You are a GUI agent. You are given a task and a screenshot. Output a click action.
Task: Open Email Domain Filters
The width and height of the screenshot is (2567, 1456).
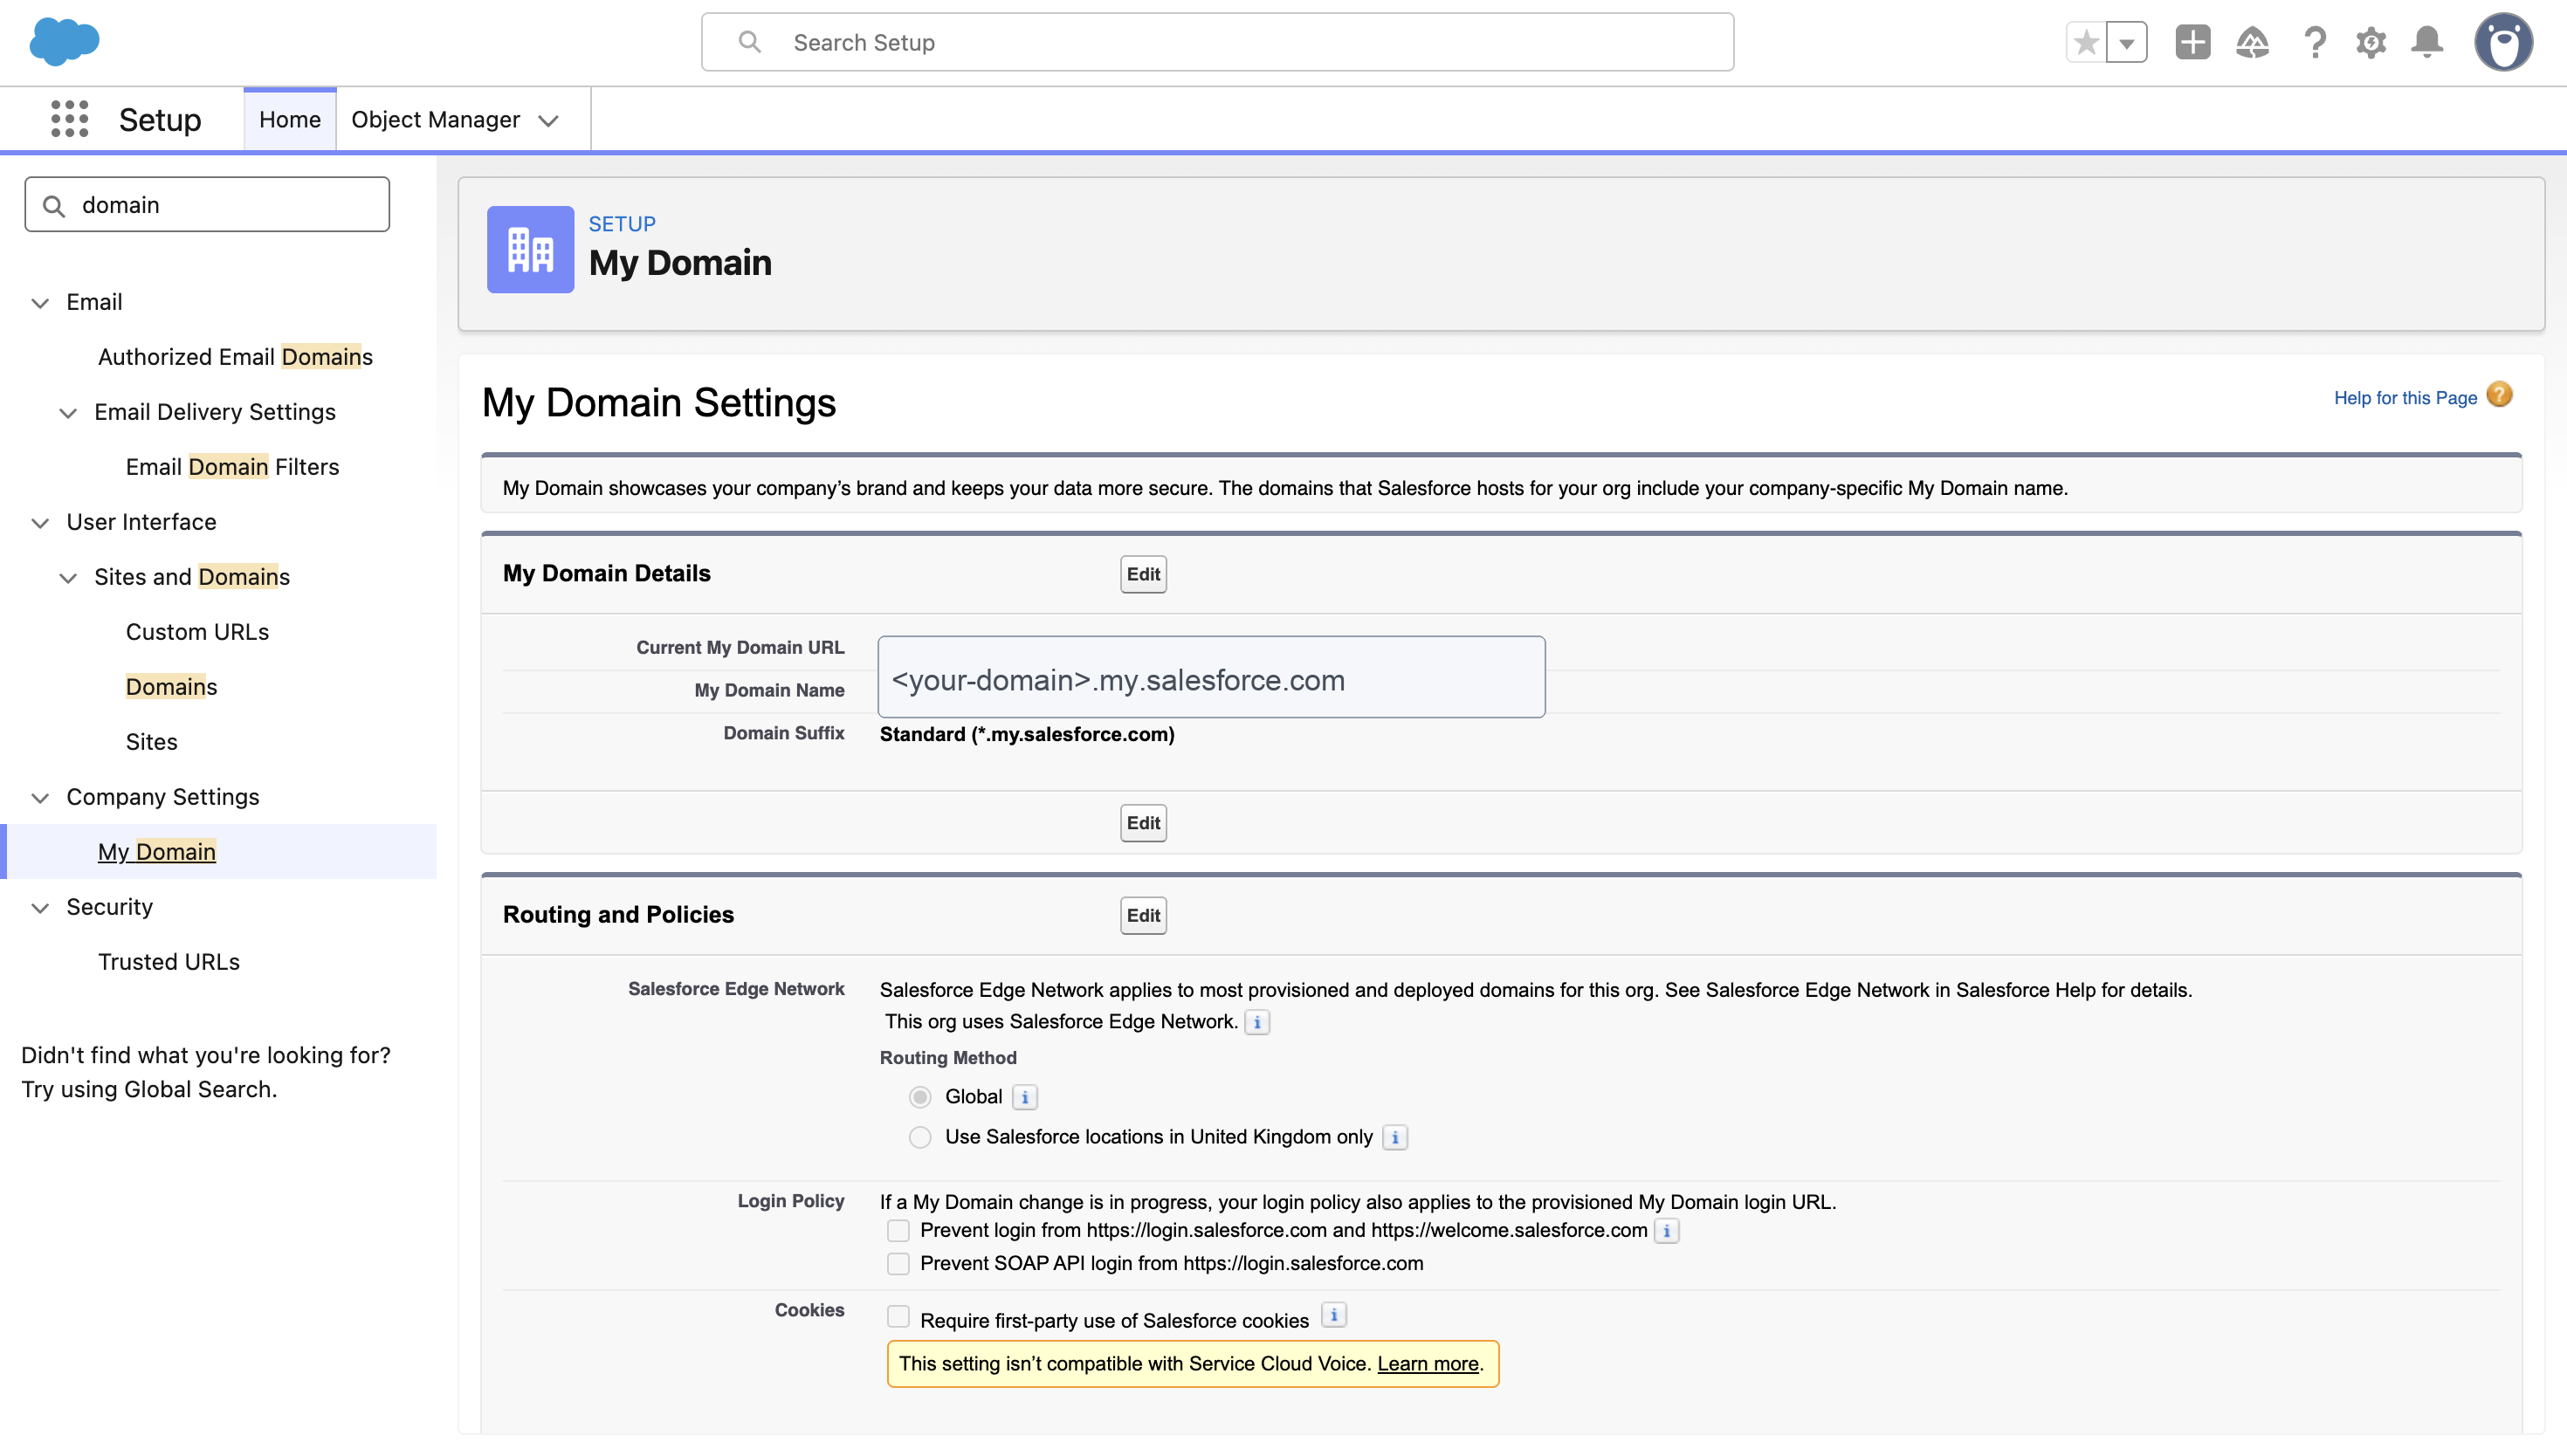[232, 467]
